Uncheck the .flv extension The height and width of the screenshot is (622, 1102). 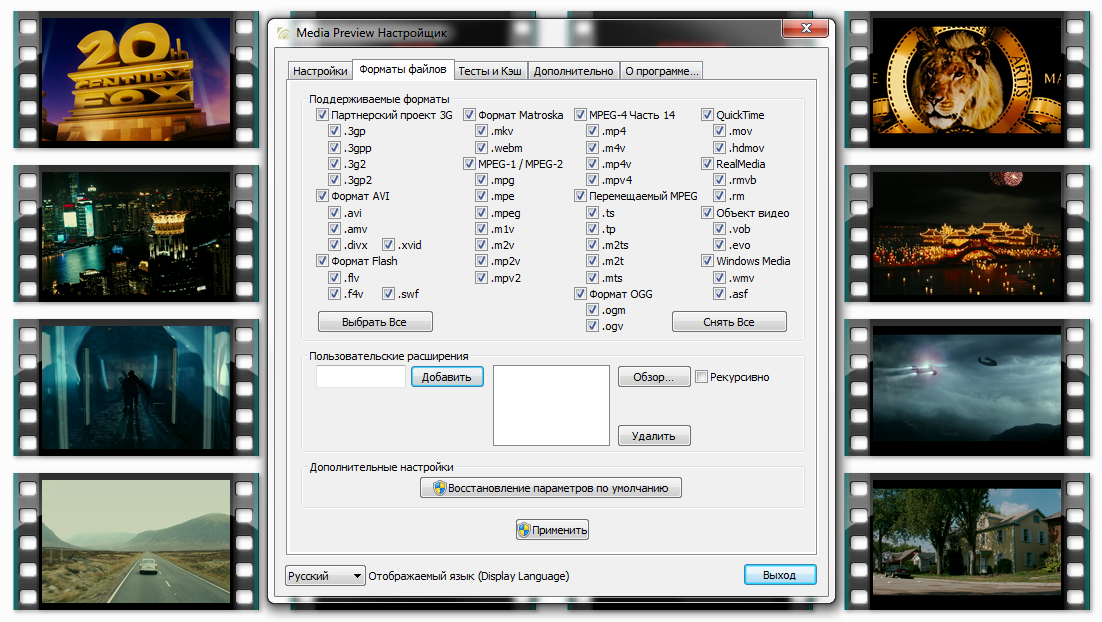pyautogui.click(x=335, y=278)
